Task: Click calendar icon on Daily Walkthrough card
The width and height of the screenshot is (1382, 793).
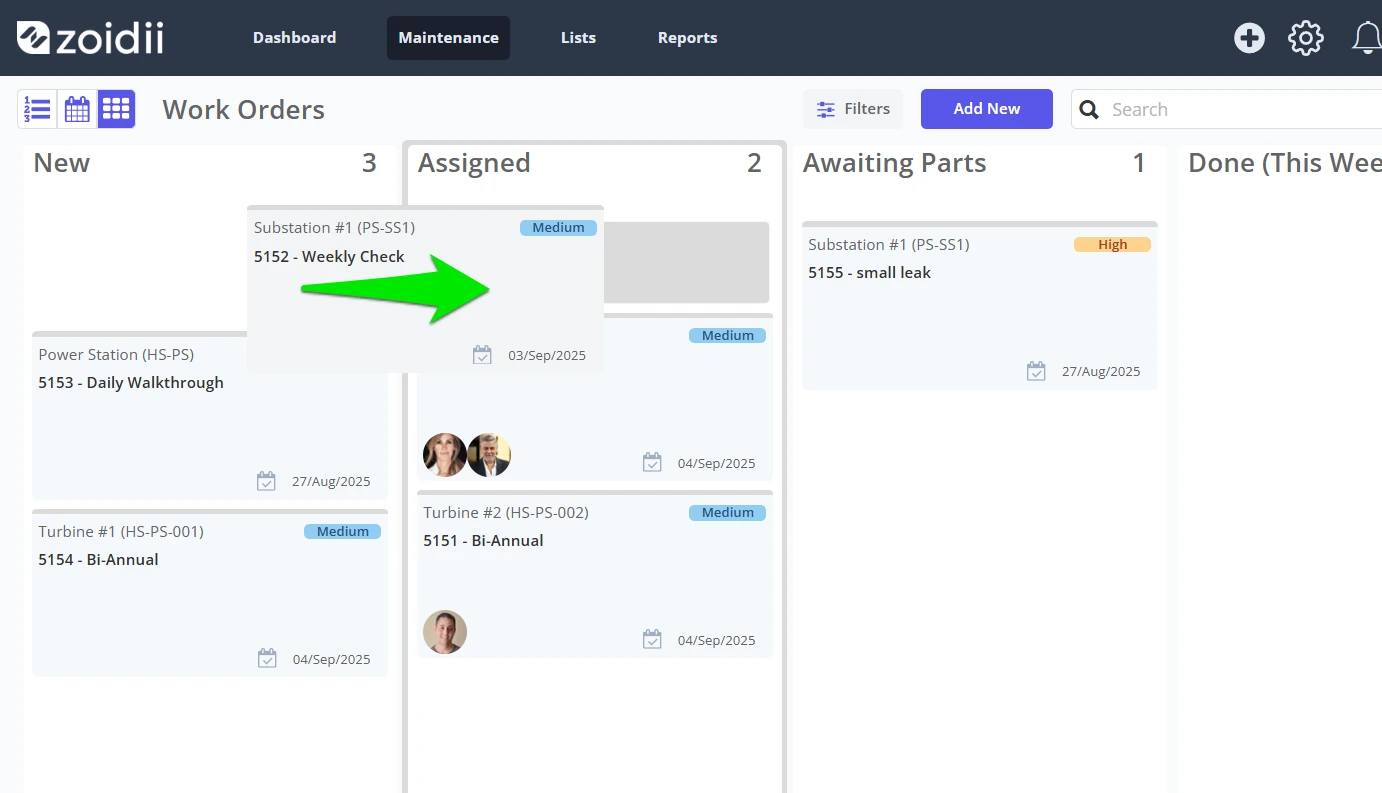Action: (x=266, y=481)
